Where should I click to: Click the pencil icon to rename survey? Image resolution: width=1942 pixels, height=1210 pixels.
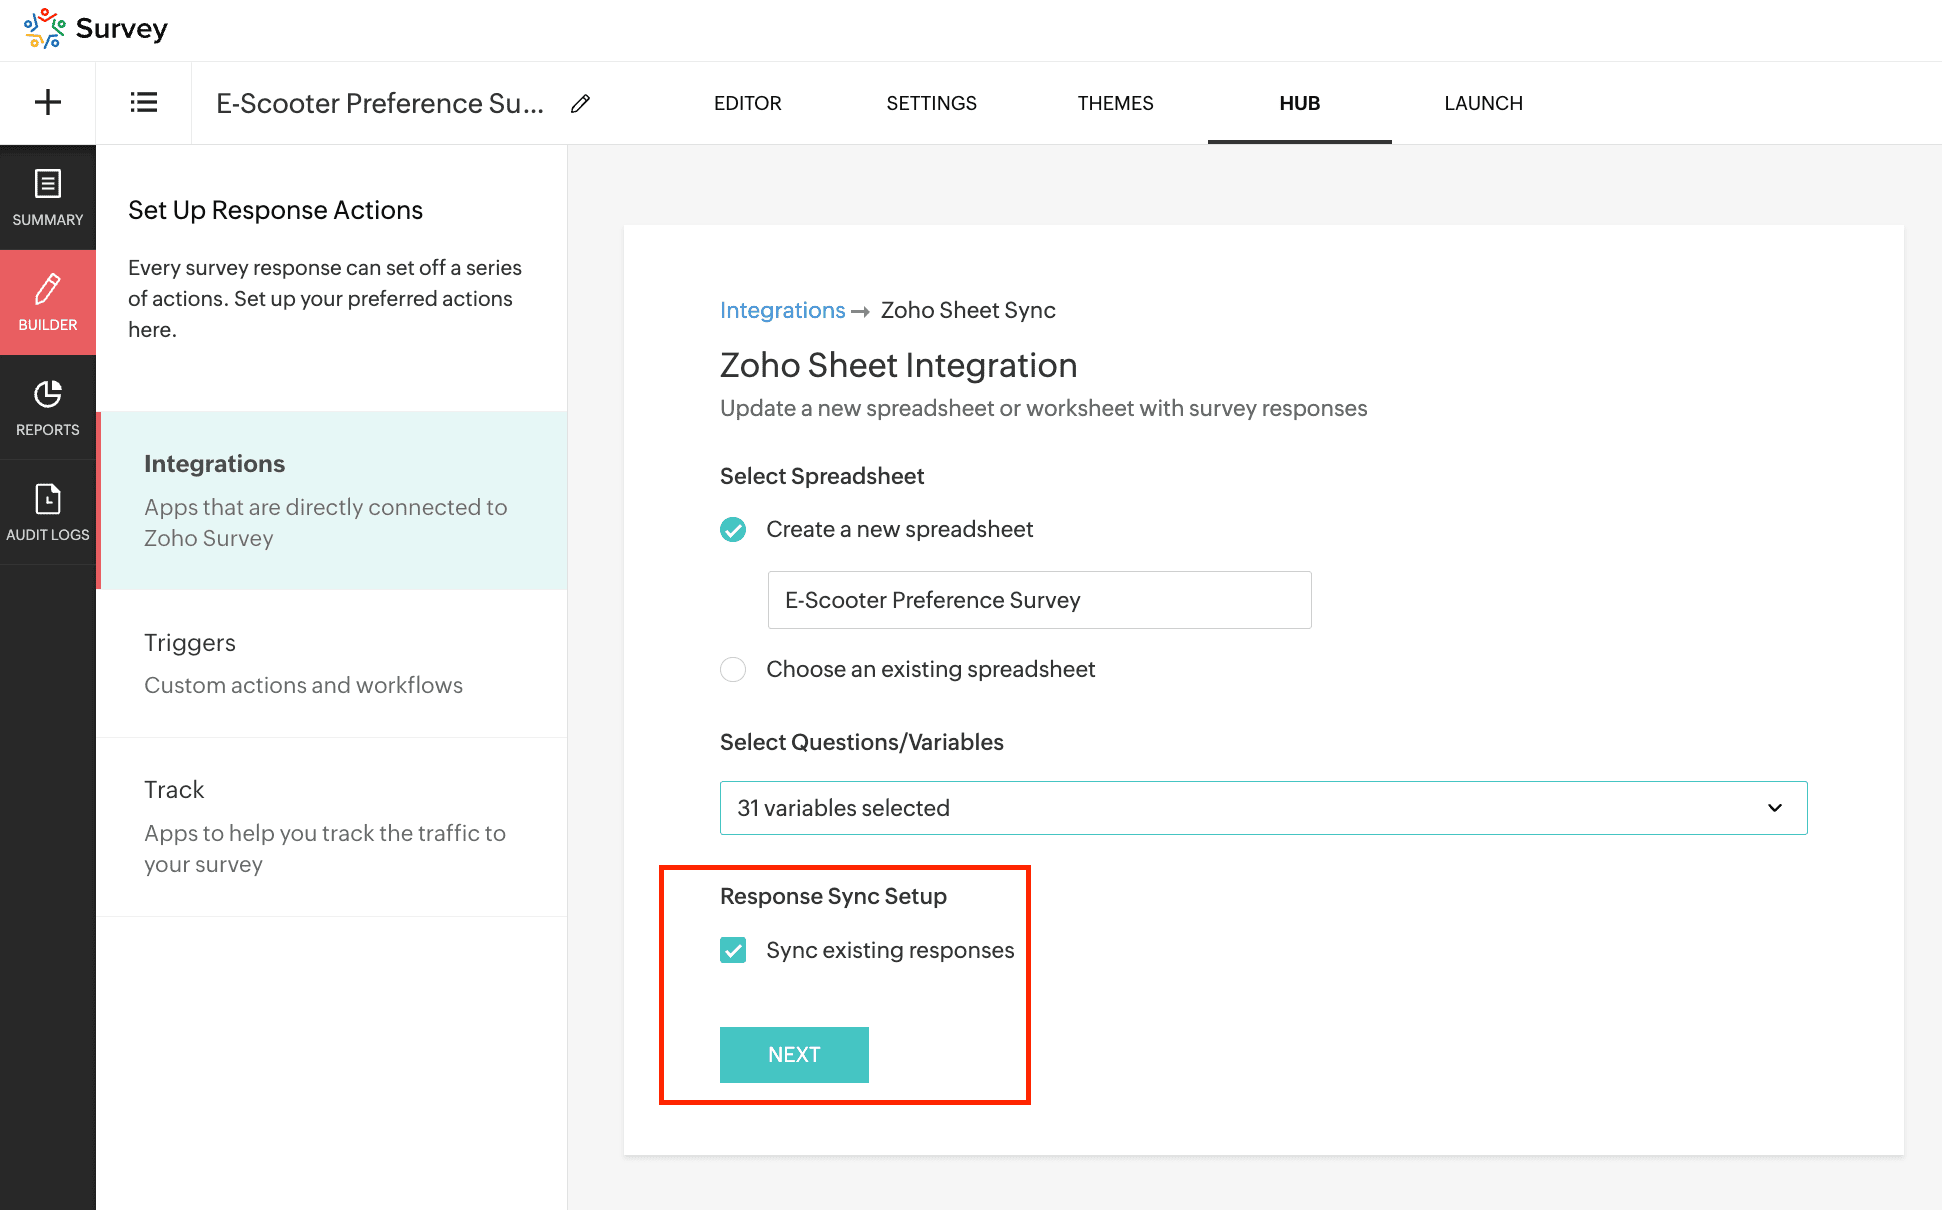pos(580,103)
